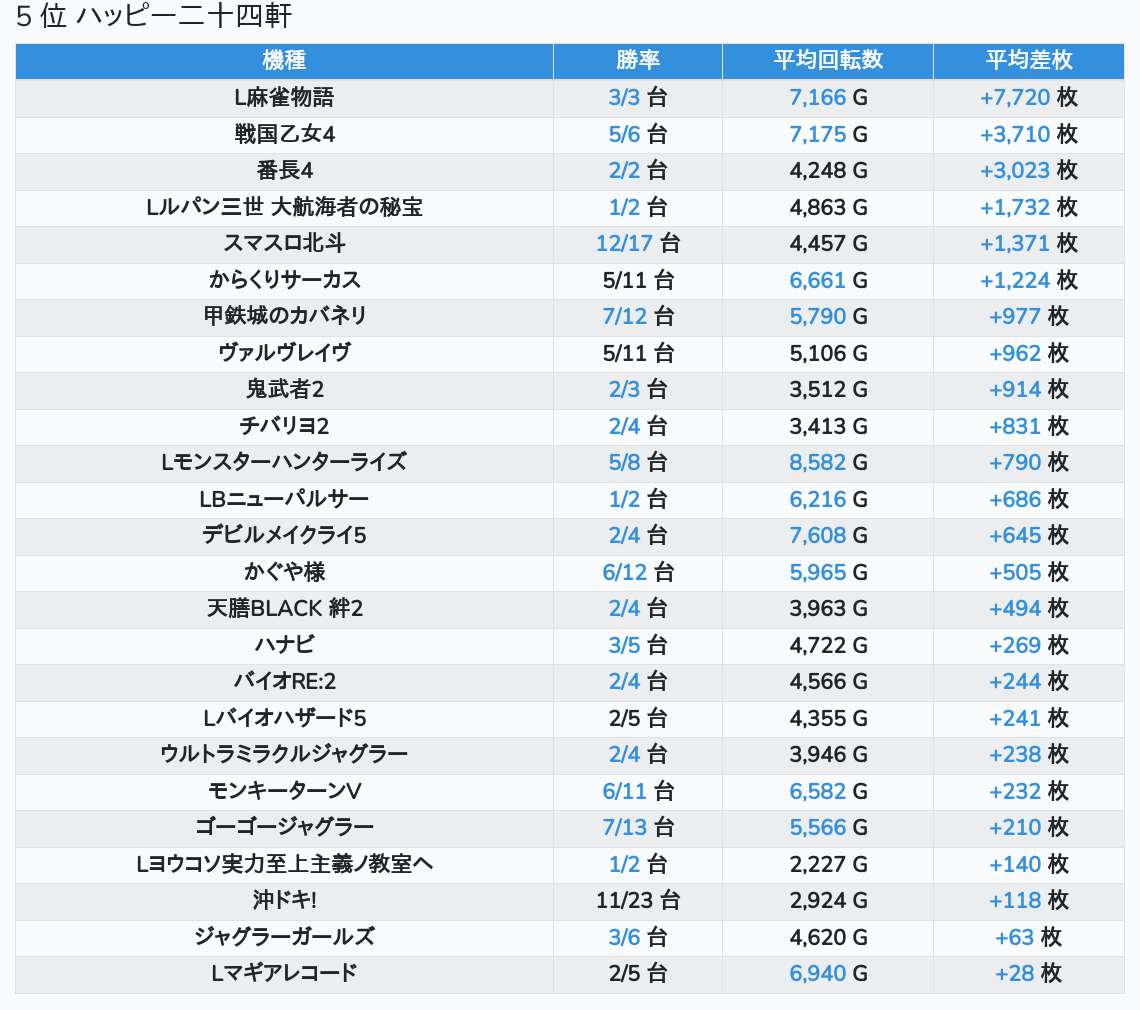This screenshot has width=1140, height=1010.
Task: Click the デビルメイクライ5 machine name
Action: [x=284, y=536]
